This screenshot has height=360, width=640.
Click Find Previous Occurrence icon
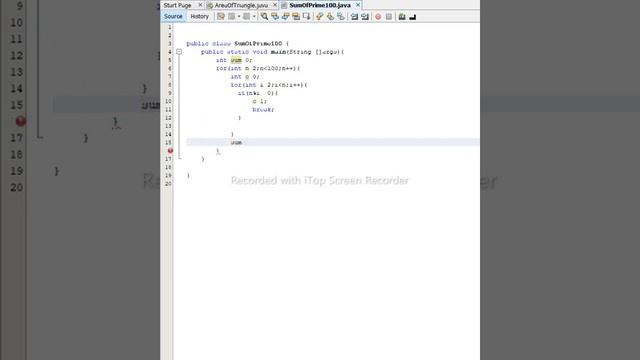pyautogui.click(x=275, y=16)
